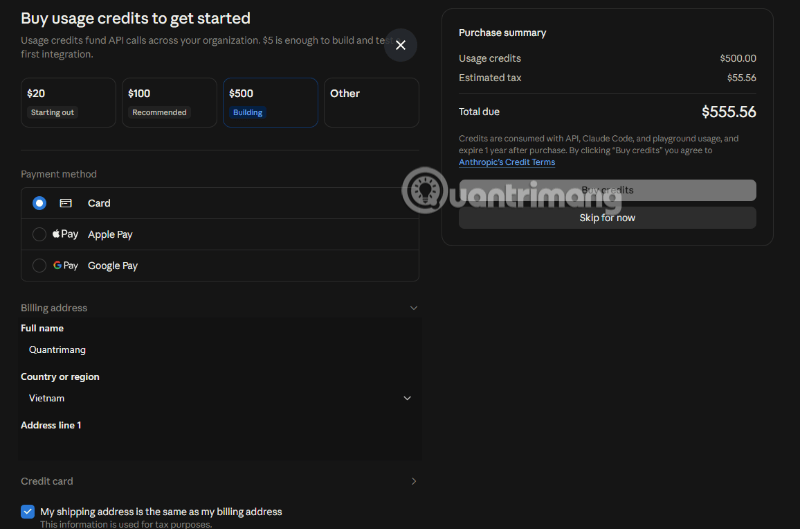Image resolution: width=800 pixels, height=529 pixels.
Task: Choose the $100 Recommended credit option
Action: (x=169, y=103)
